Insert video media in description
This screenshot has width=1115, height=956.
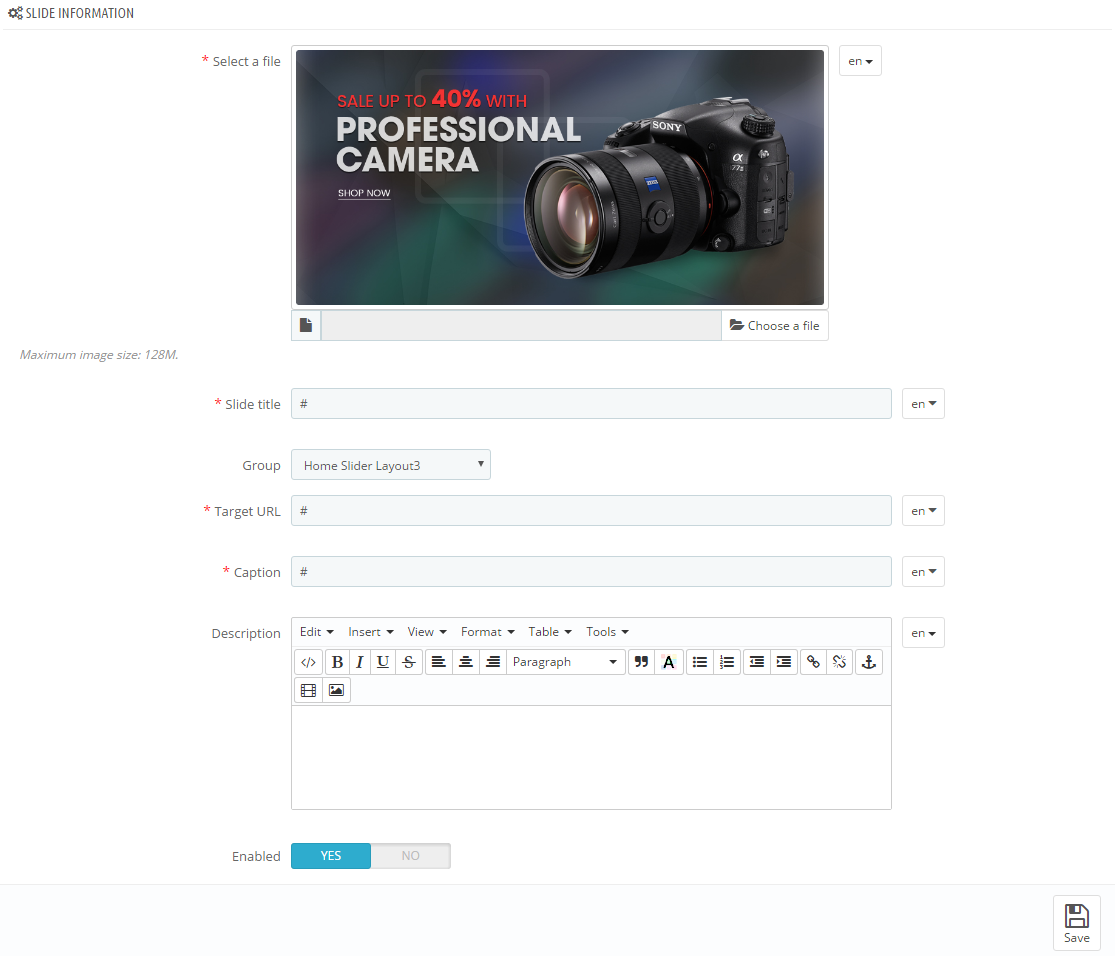(309, 690)
